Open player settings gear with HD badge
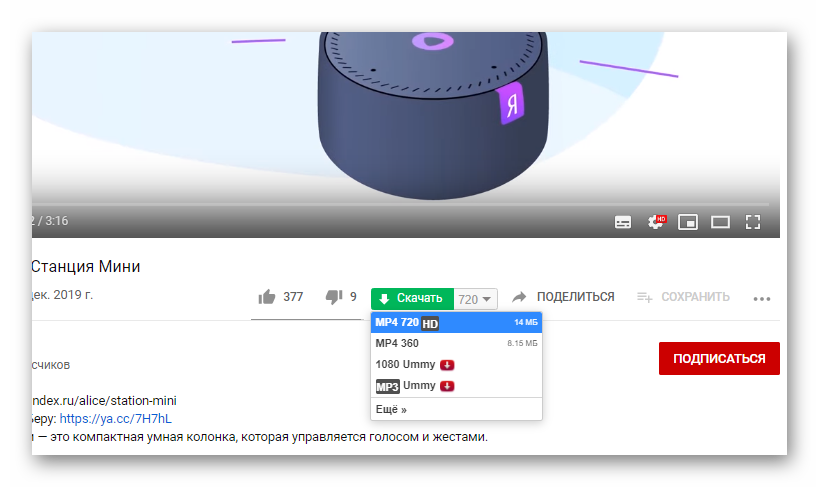This screenshot has height=487, width=819. (x=656, y=222)
